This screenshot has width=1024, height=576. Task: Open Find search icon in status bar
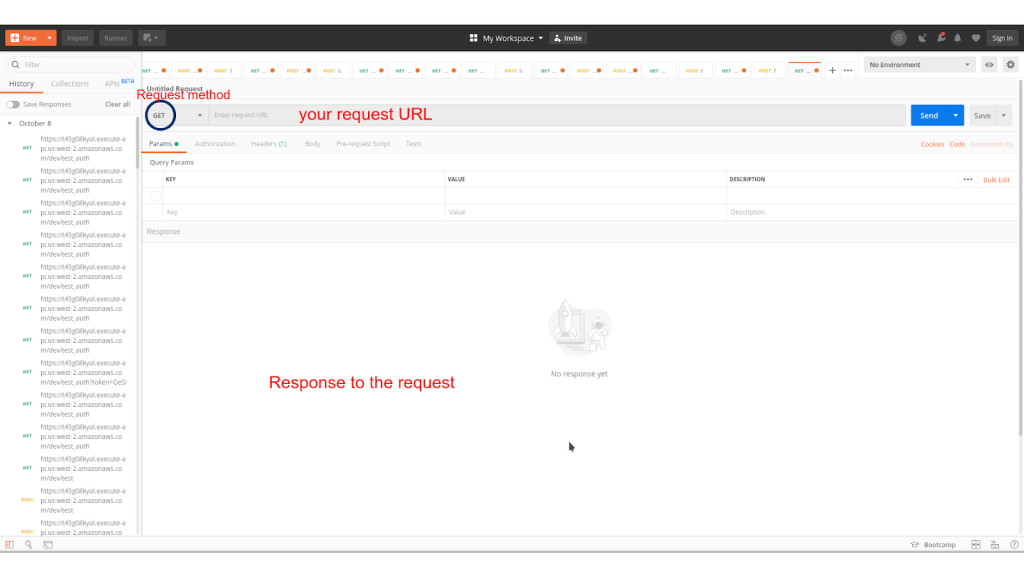tap(29, 544)
